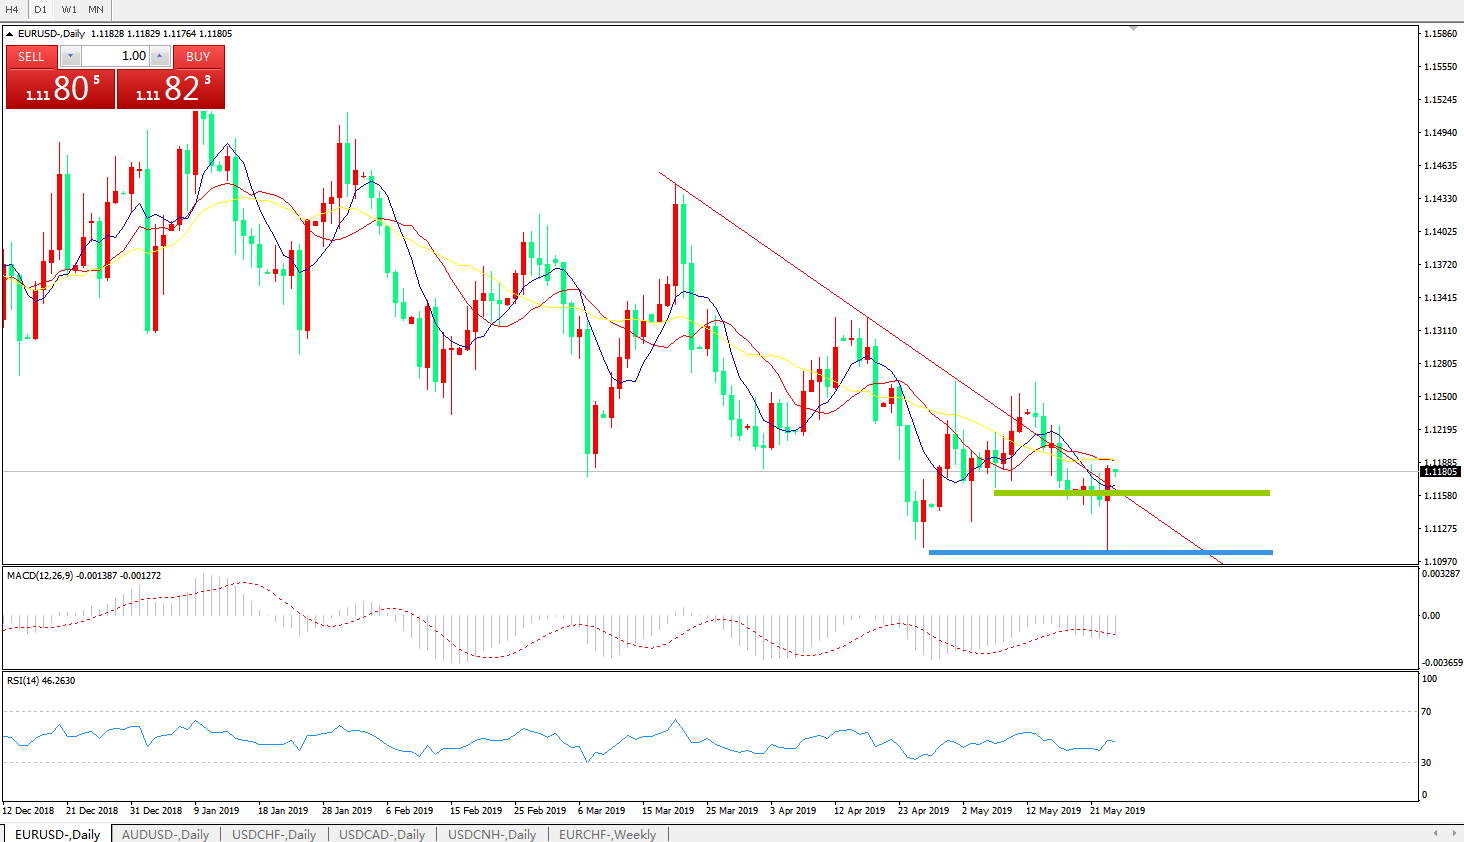Click the chart shift triangle marker
This screenshot has width=1464, height=842.
[1133, 29]
